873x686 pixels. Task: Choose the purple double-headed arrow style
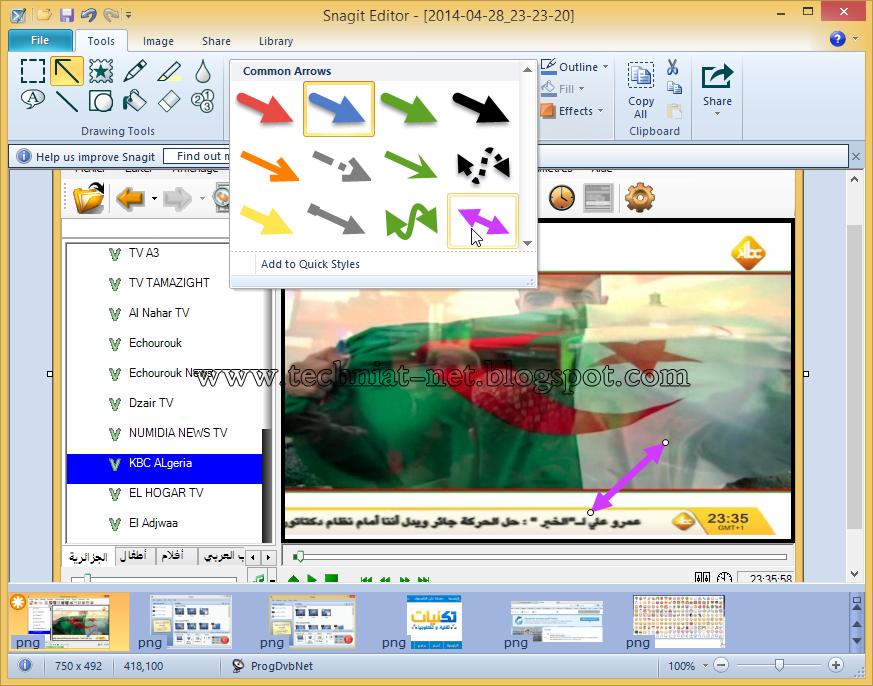click(x=483, y=221)
